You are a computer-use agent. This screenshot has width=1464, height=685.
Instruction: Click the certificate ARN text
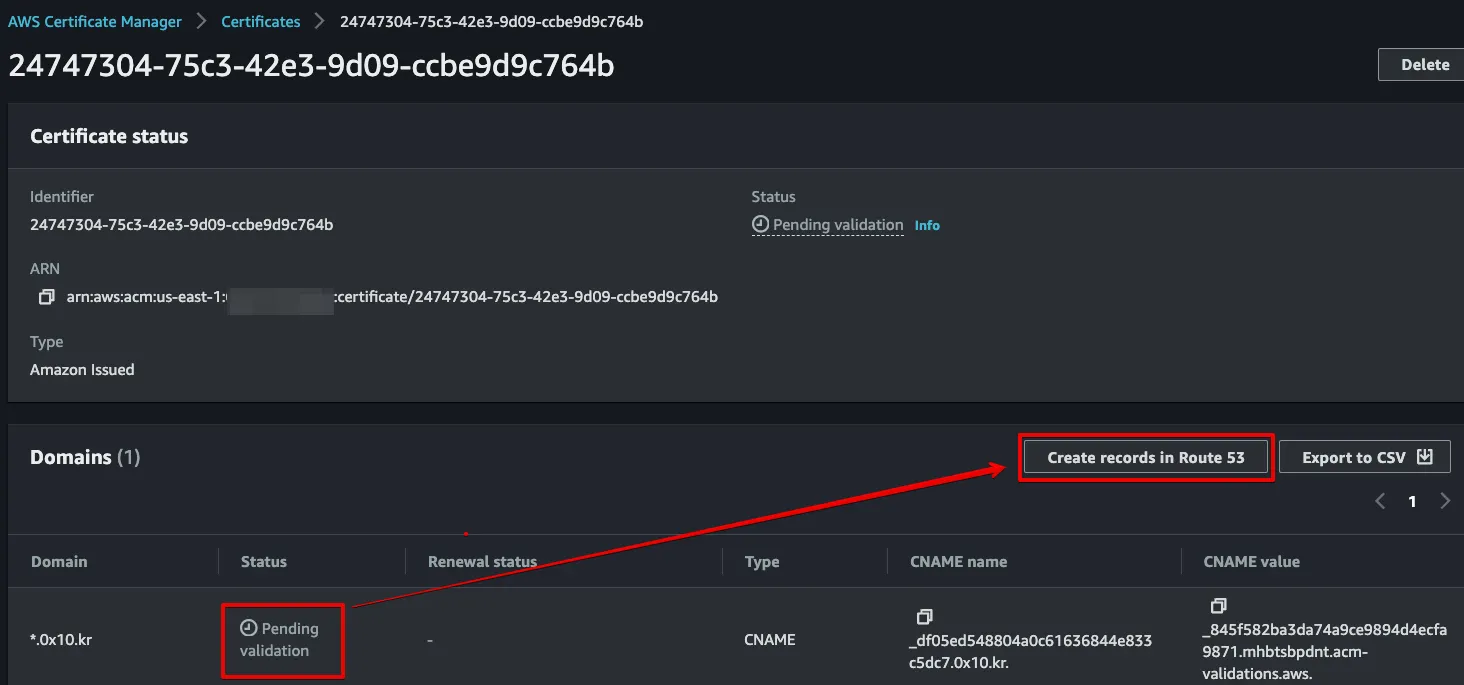(392, 297)
